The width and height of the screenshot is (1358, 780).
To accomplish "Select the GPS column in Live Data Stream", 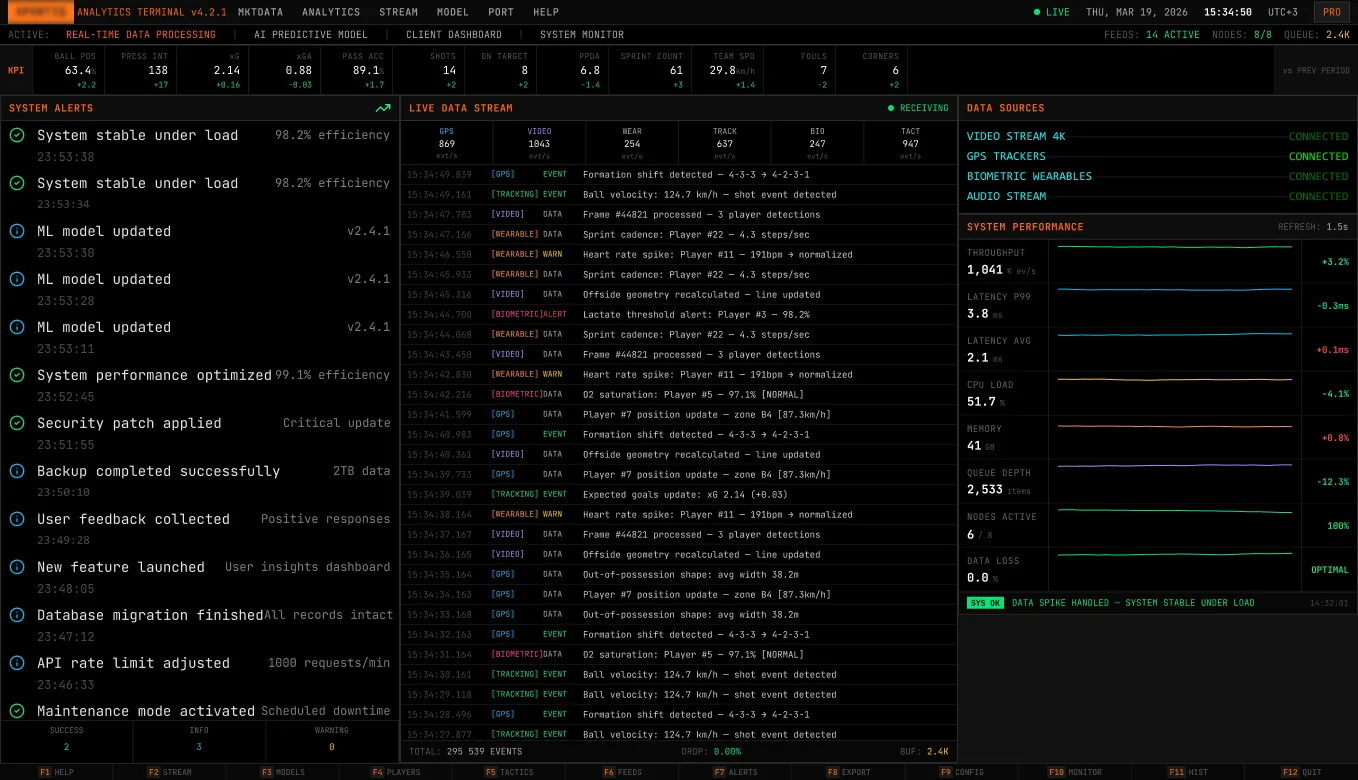I will [x=446, y=142].
